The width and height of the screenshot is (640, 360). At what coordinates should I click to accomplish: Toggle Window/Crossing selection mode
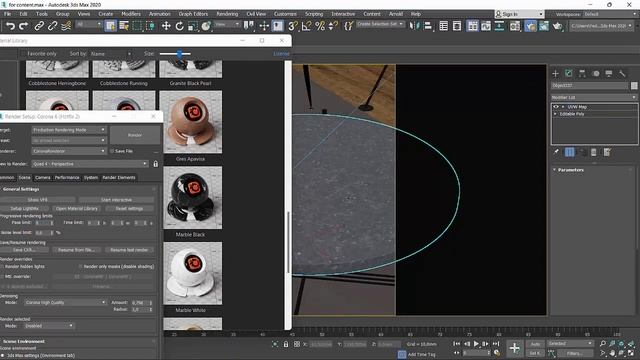151,26
